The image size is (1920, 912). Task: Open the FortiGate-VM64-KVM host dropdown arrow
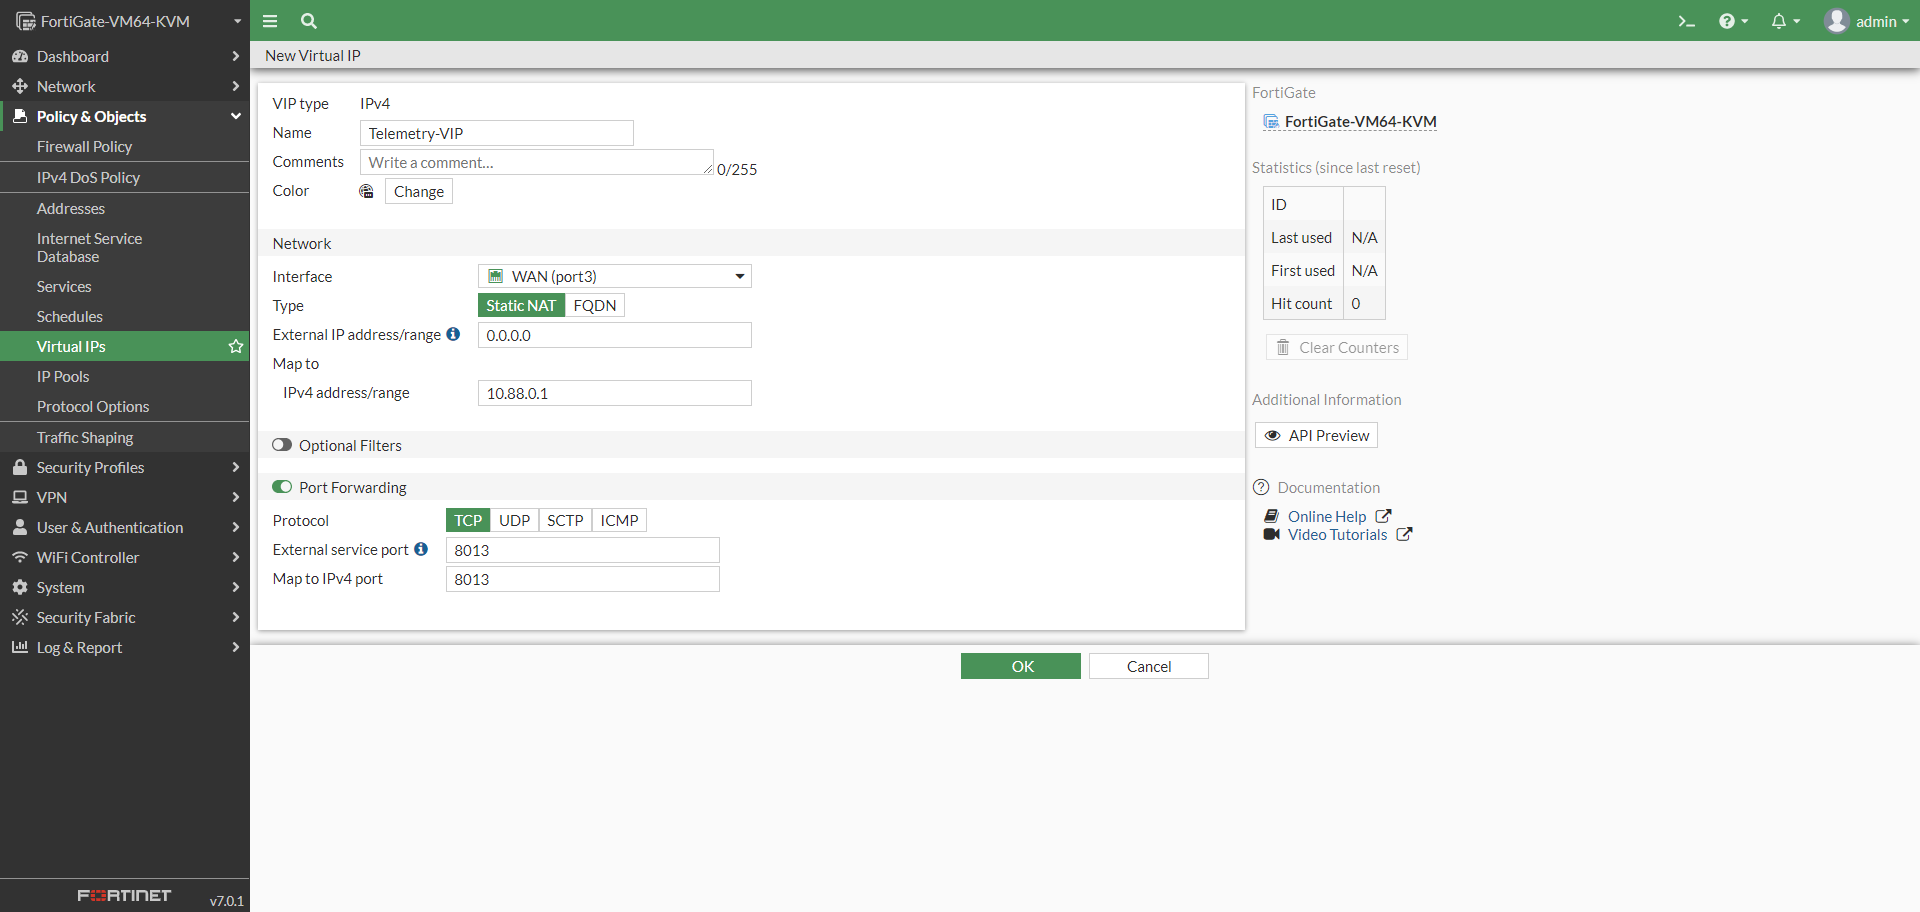point(238,21)
